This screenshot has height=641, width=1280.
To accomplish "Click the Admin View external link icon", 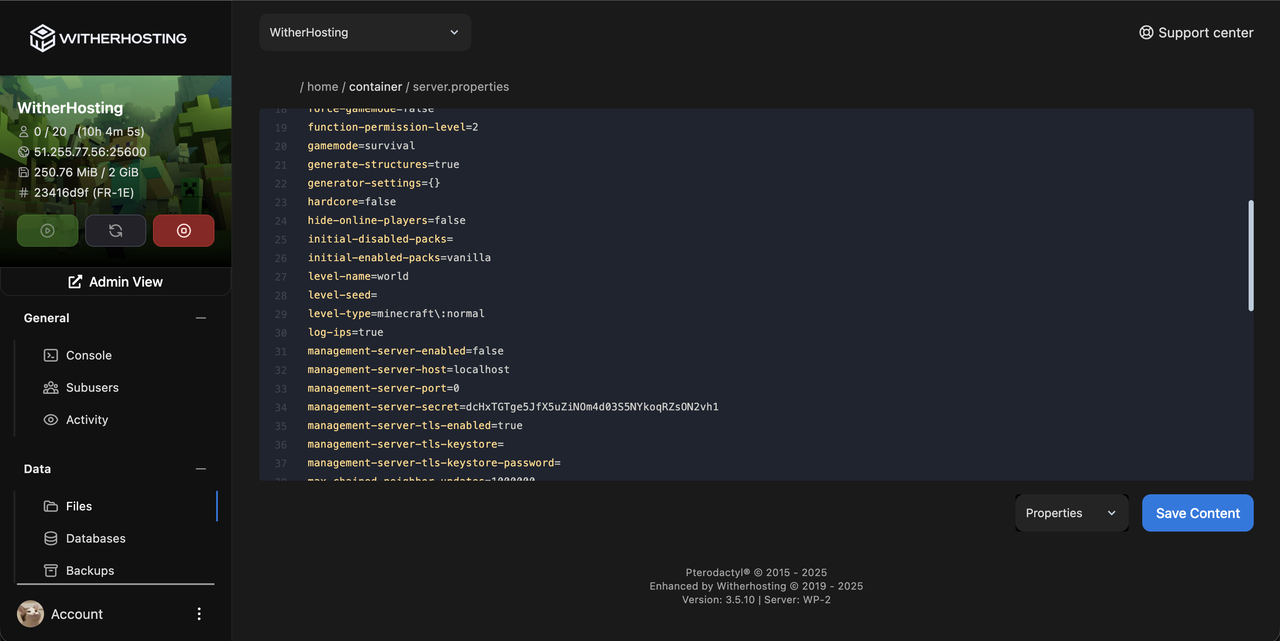I will [x=75, y=282].
